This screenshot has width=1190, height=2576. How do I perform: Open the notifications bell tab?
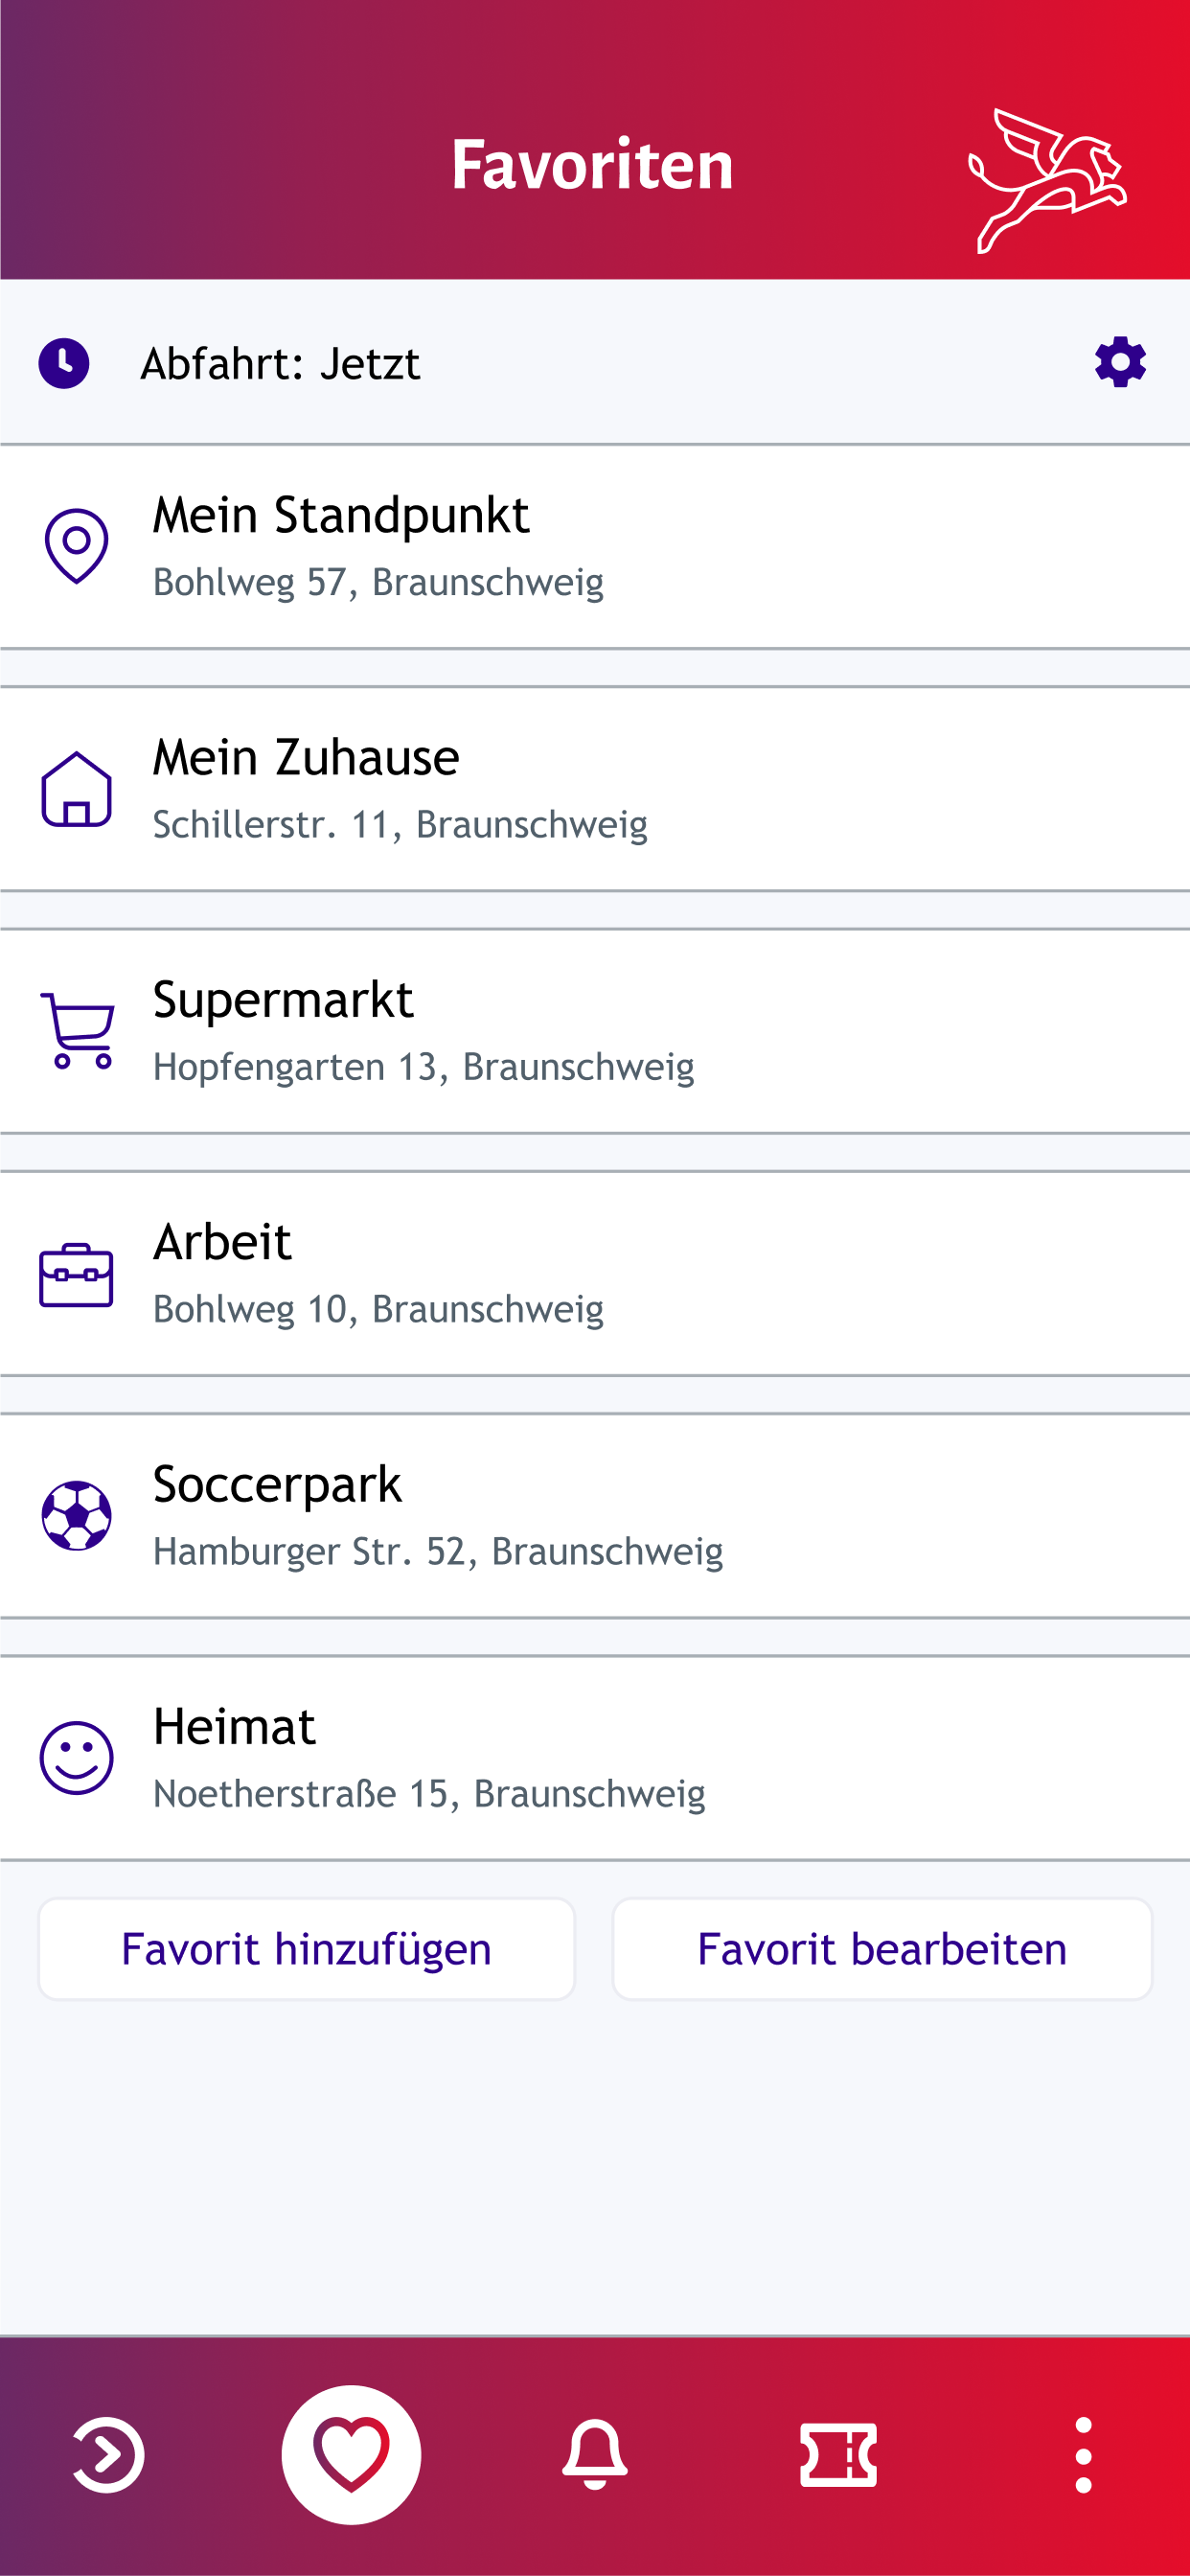pyautogui.click(x=595, y=2455)
